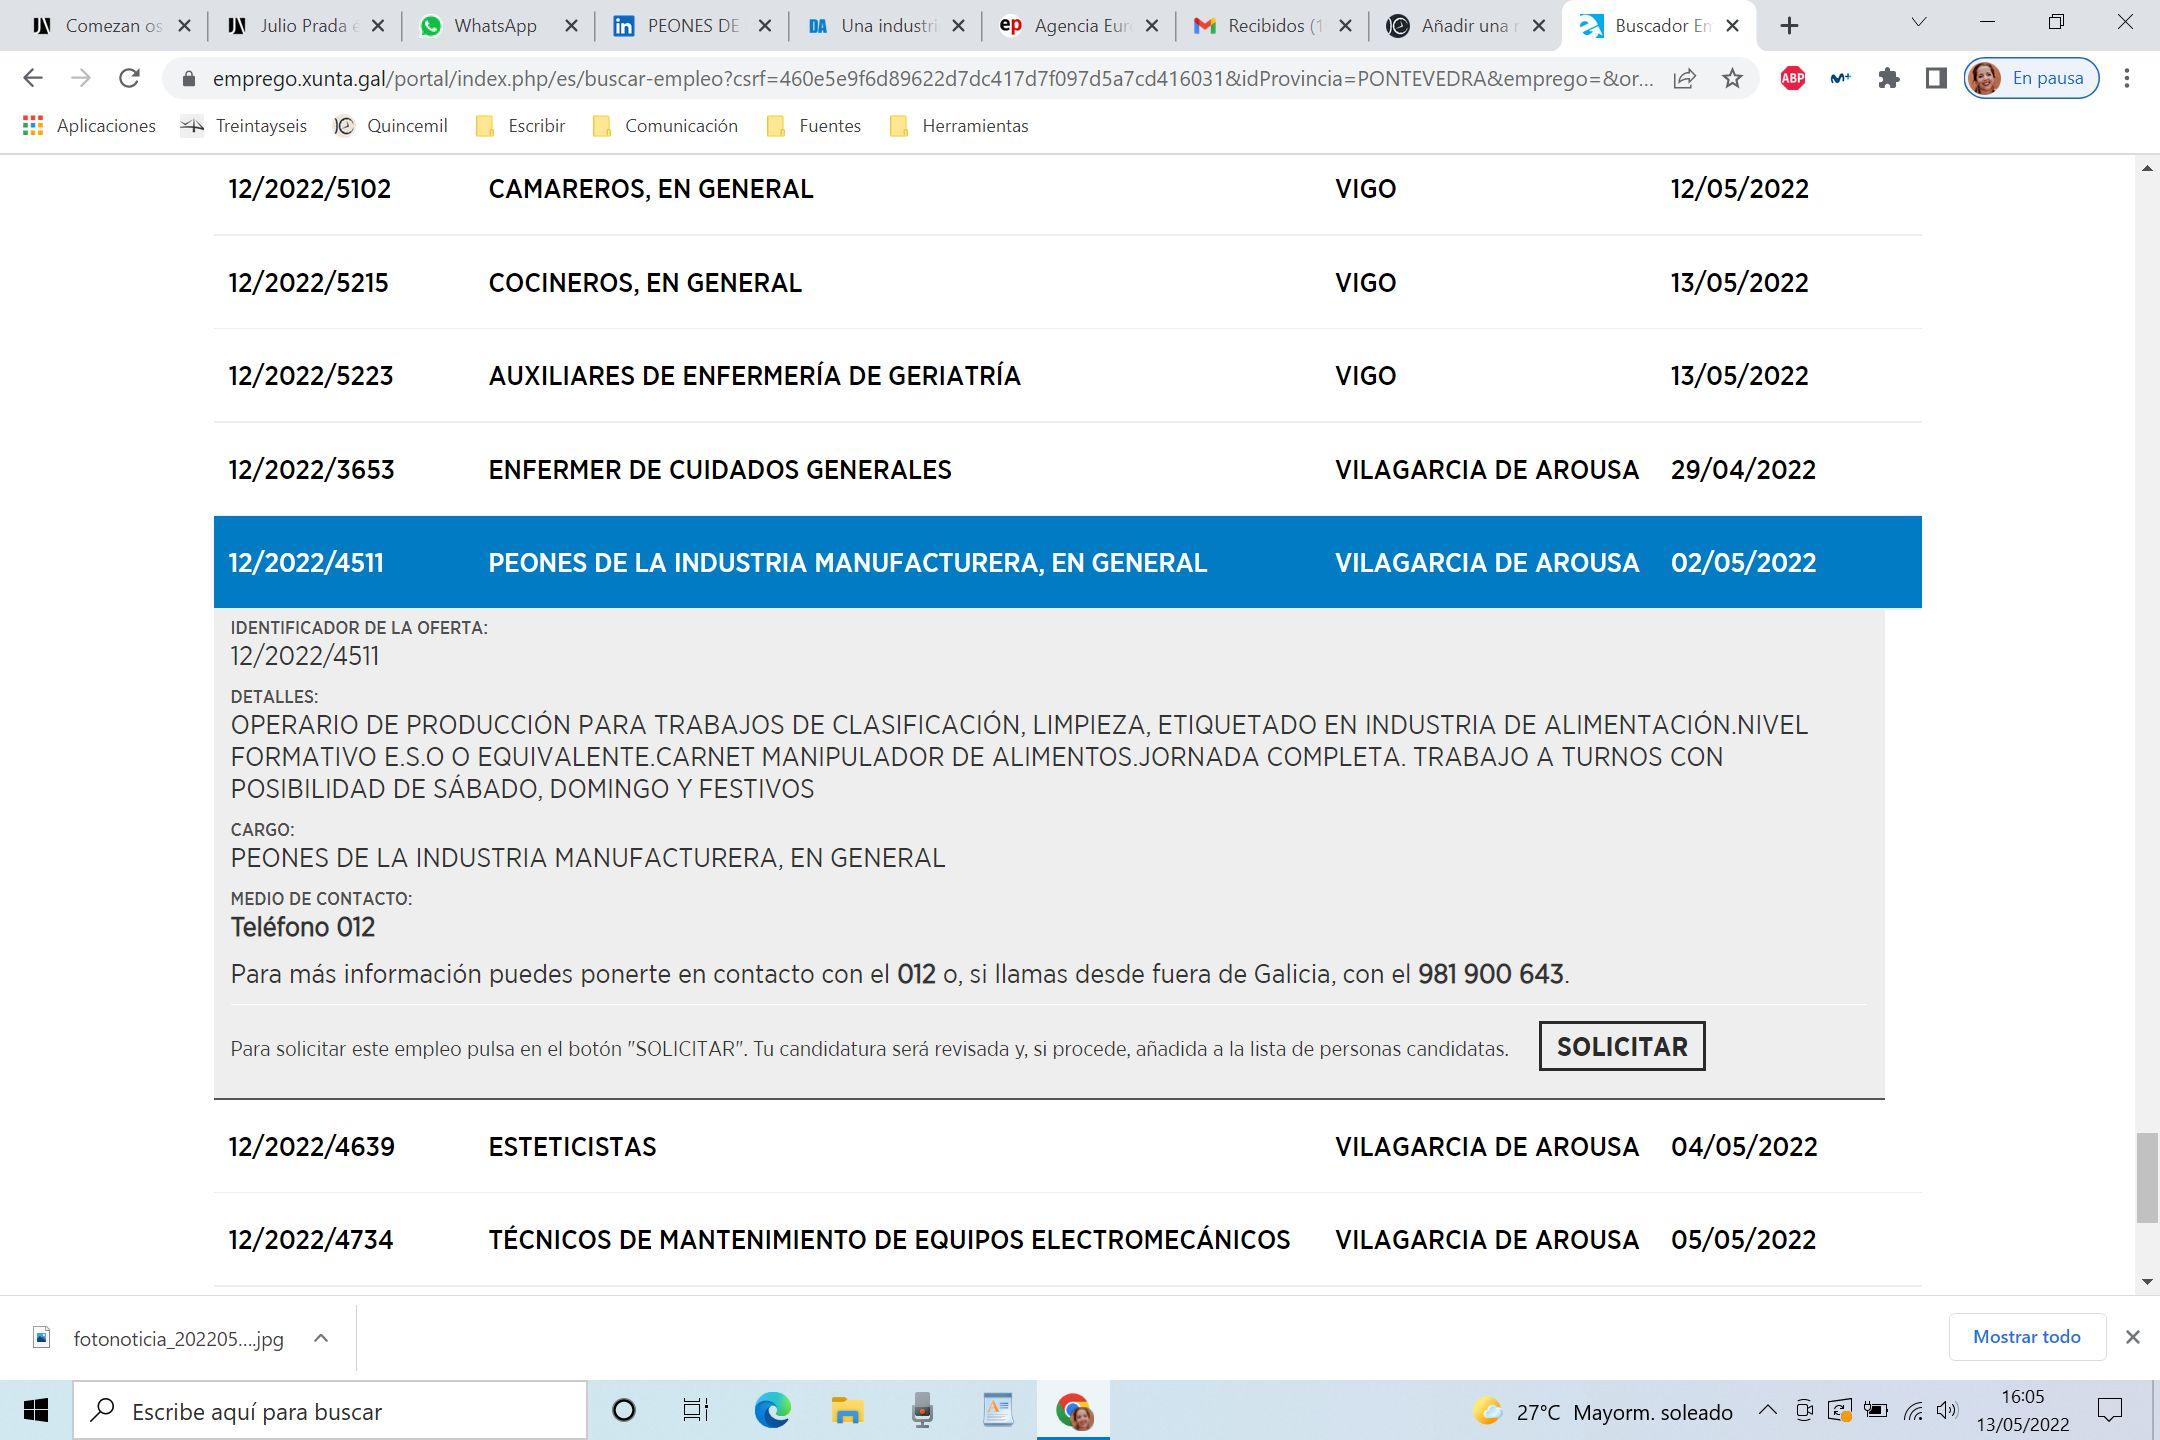Click the share page icon in the address bar

(1684, 78)
